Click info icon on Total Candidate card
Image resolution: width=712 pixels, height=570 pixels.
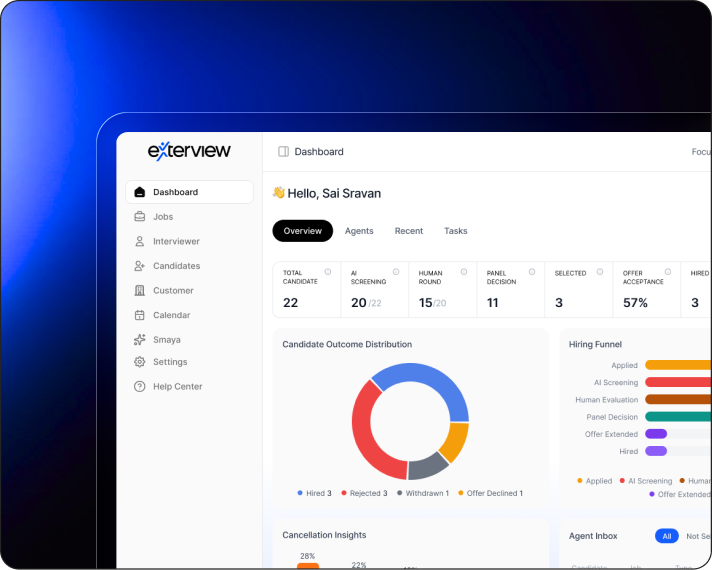click(x=328, y=272)
